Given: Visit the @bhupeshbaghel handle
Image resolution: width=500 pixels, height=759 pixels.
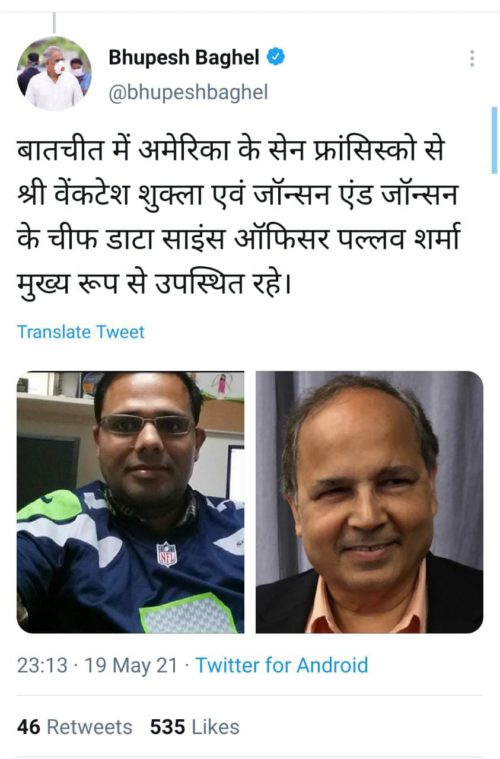Looking at the screenshot, I should tap(188, 92).
